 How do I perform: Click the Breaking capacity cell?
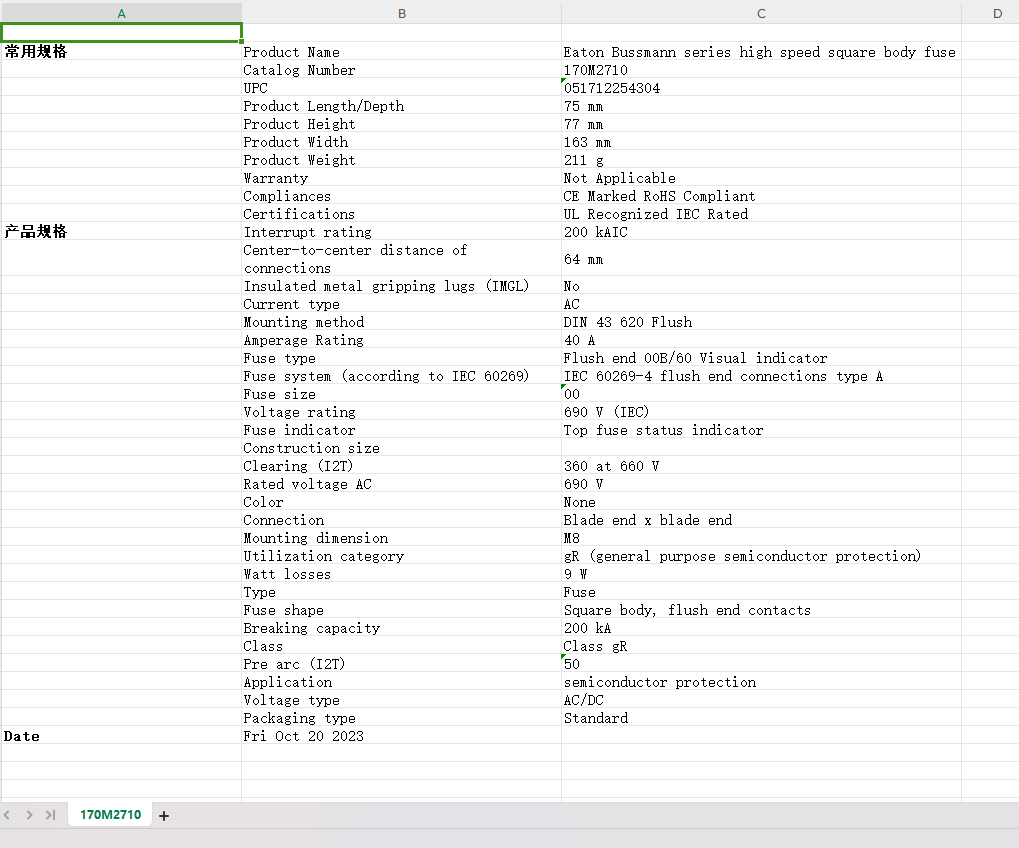(x=402, y=628)
